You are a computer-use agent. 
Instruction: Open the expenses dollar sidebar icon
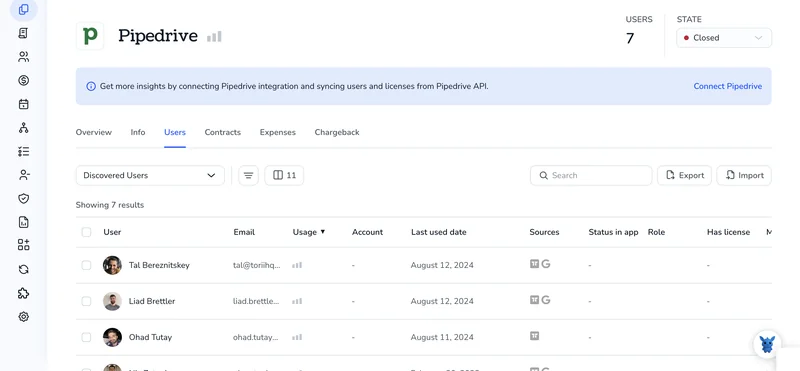coord(23,80)
